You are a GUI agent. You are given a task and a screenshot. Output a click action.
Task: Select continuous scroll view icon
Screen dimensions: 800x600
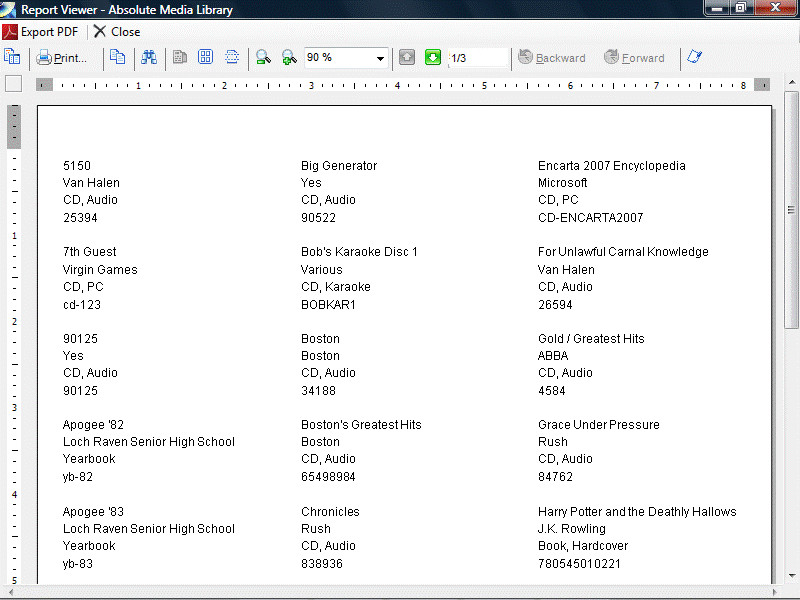232,57
